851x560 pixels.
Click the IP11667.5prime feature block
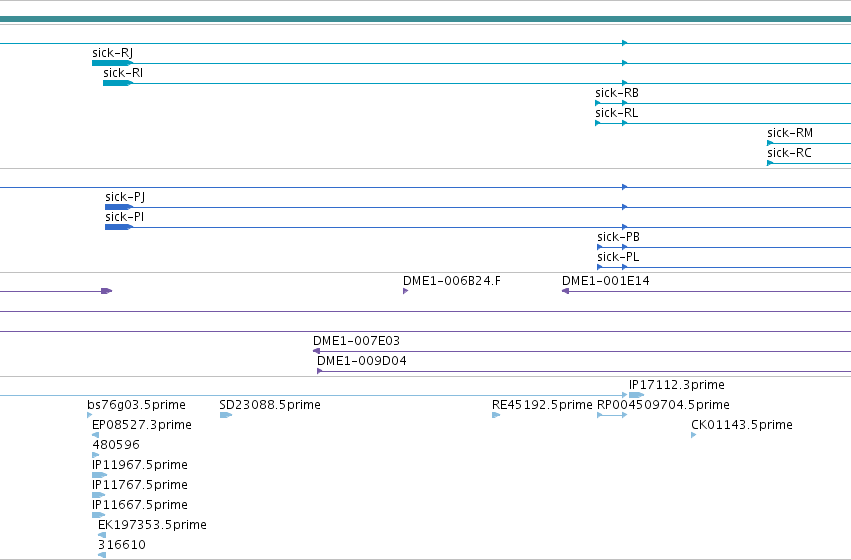pyautogui.click(x=98, y=516)
